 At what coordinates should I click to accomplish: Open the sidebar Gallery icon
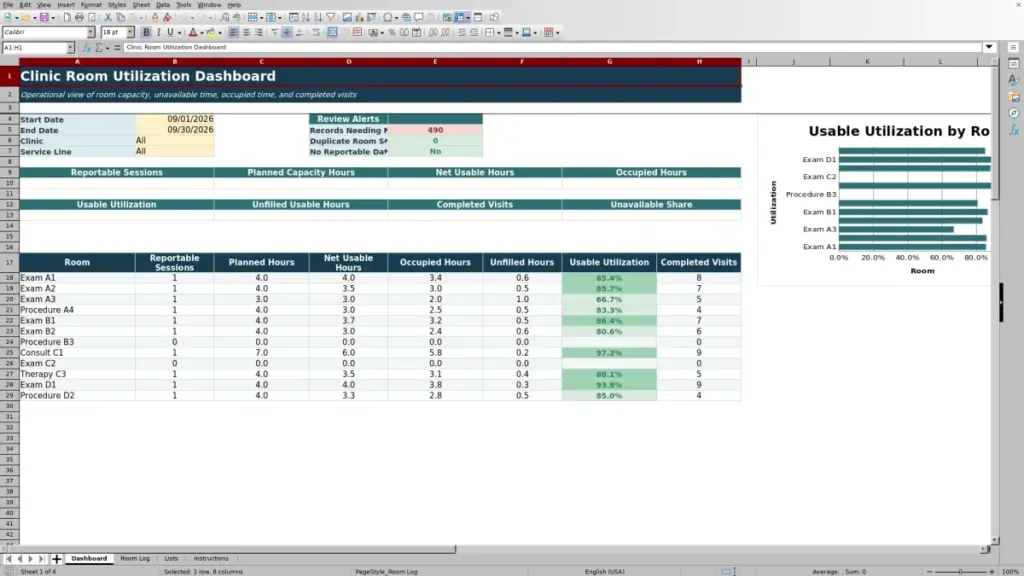(x=1014, y=97)
